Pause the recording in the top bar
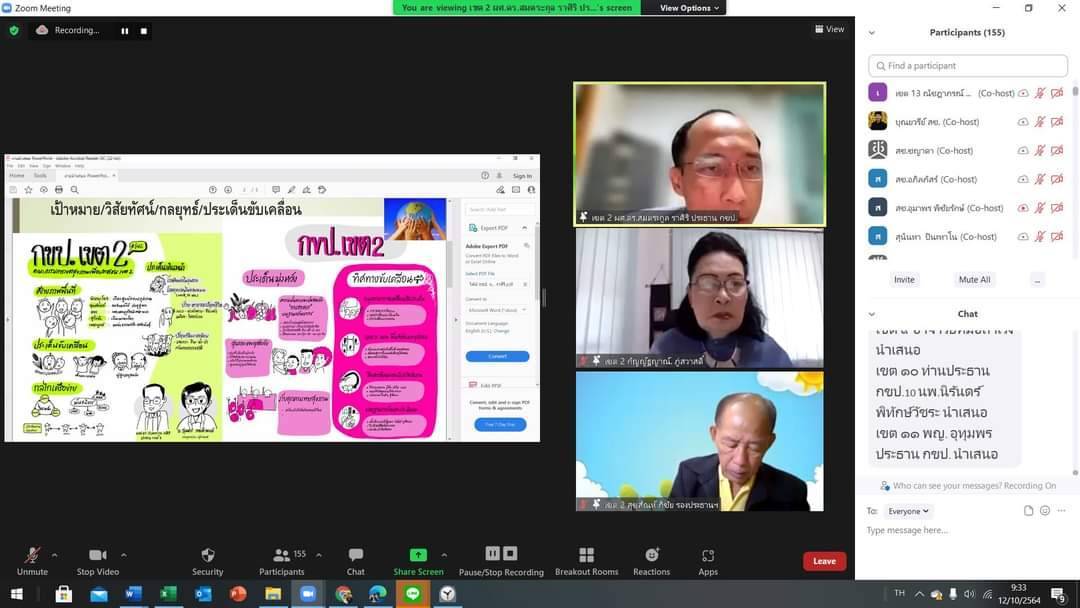This screenshot has width=1080, height=608. pyautogui.click(x=125, y=31)
